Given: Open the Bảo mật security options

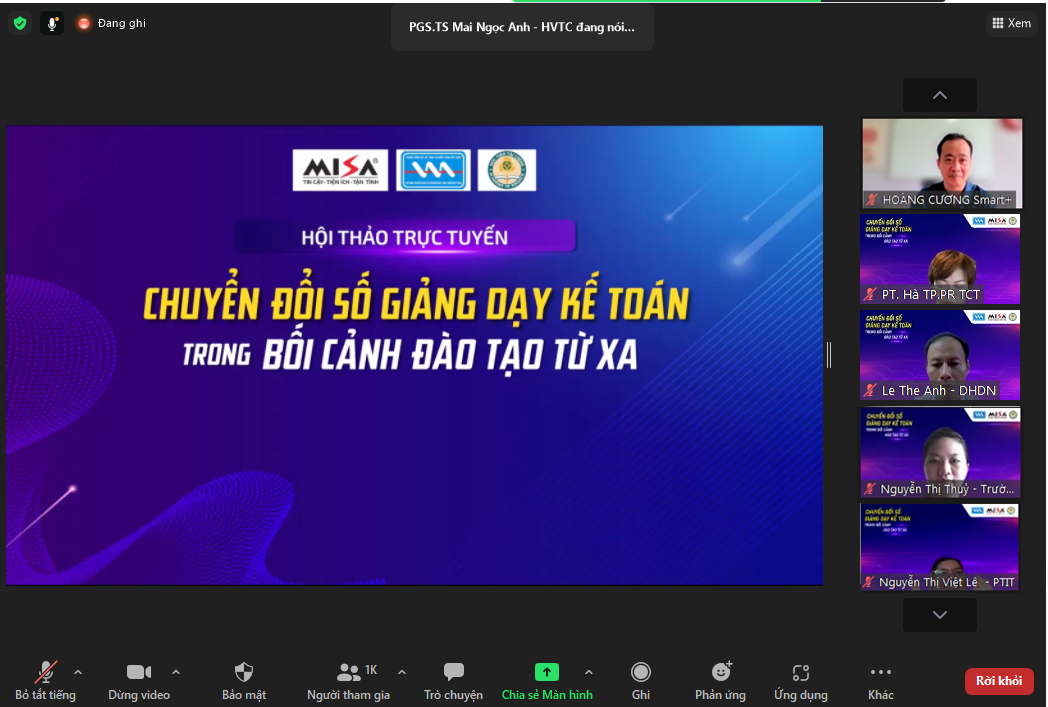Looking at the screenshot, I should click(244, 680).
